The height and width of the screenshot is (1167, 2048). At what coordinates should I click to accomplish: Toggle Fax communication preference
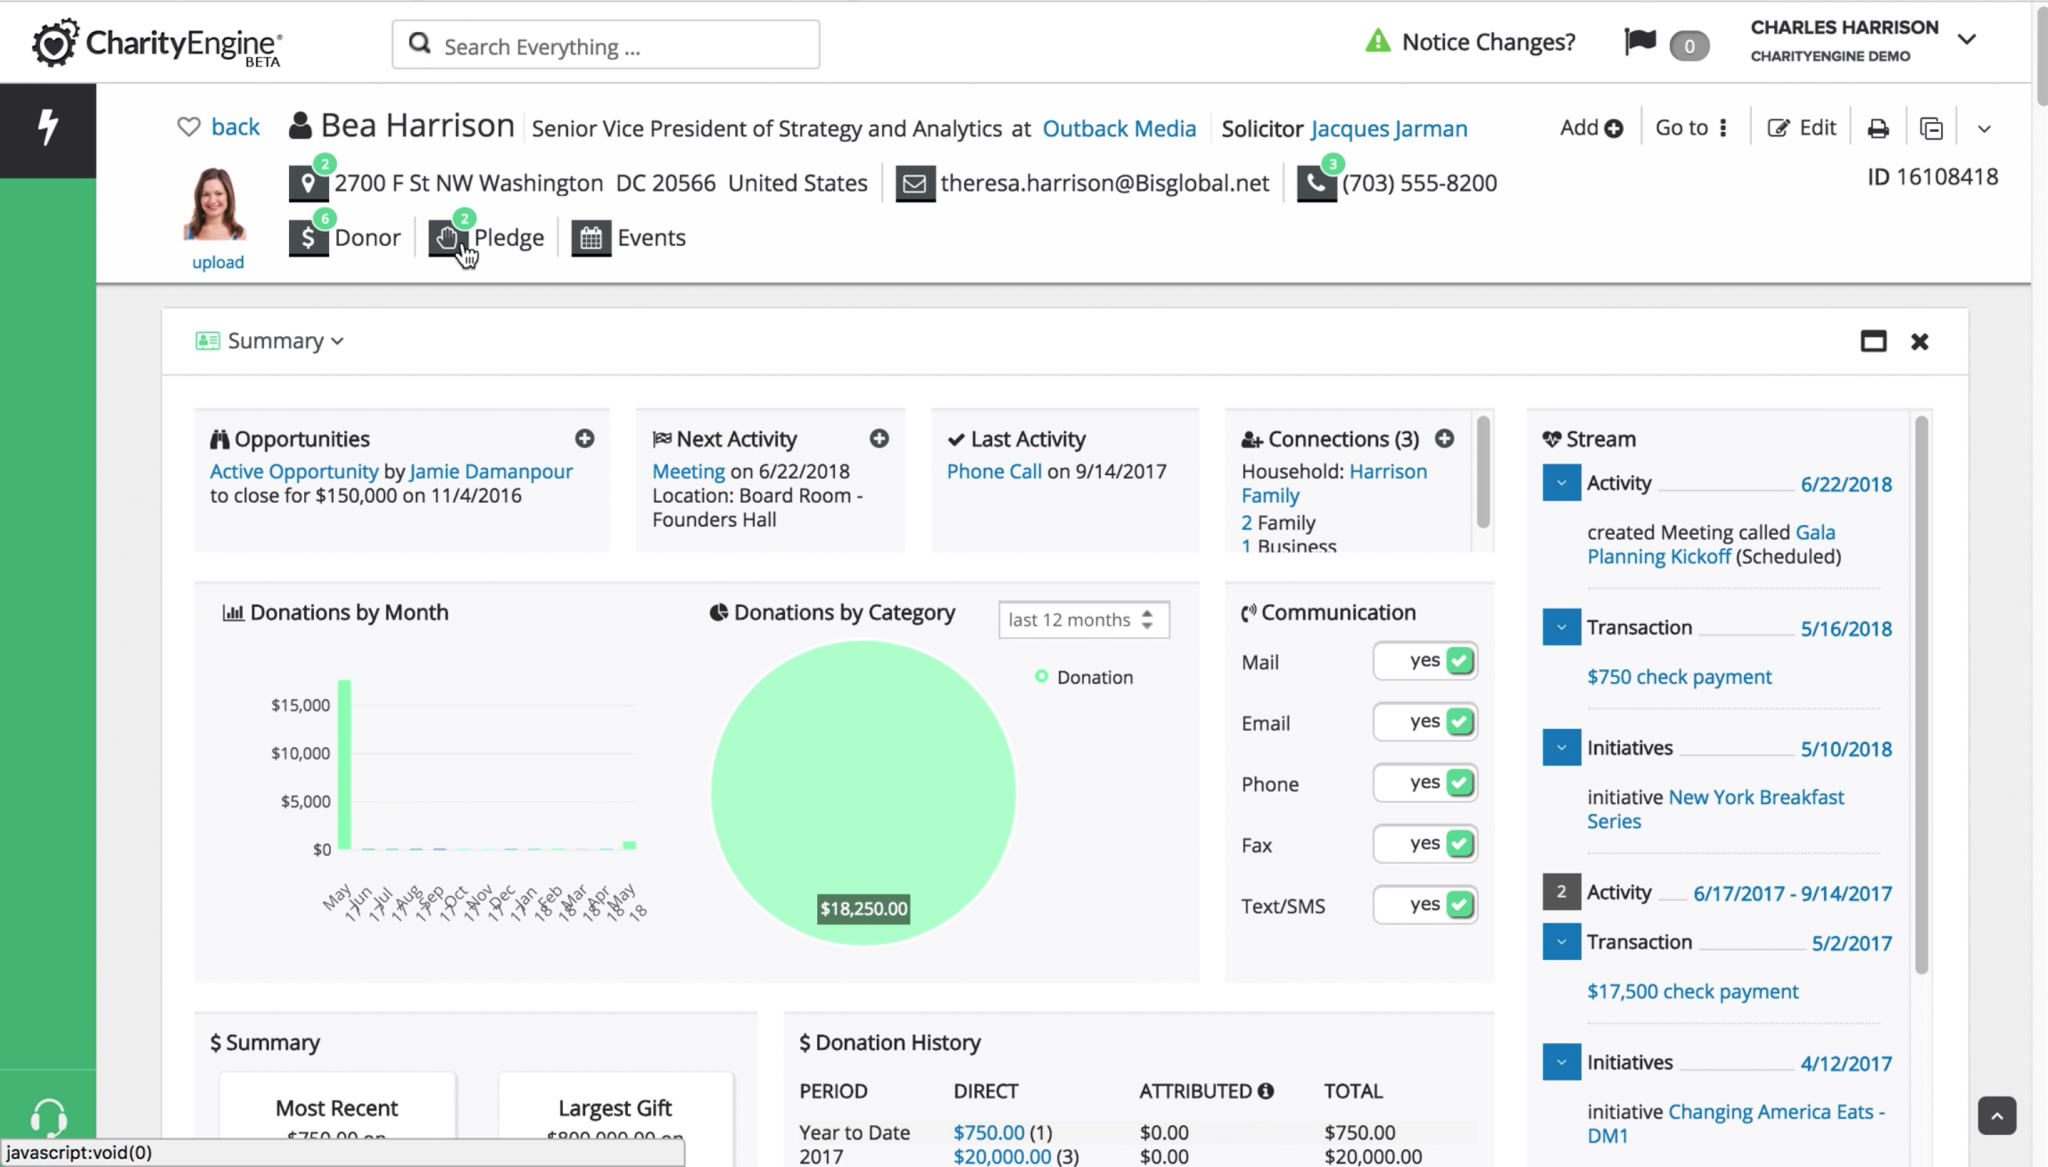[1425, 844]
